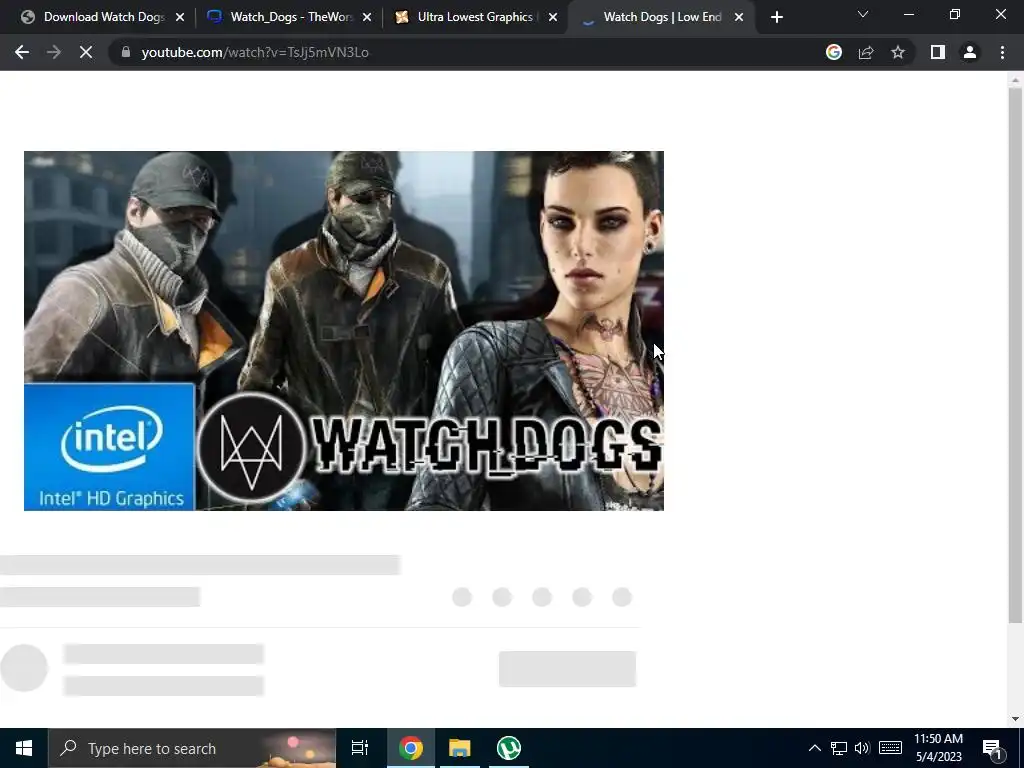This screenshot has width=1024, height=768.
Task: Open the volume control in tray
Action: pyautogui.click(x=862, y=748)
